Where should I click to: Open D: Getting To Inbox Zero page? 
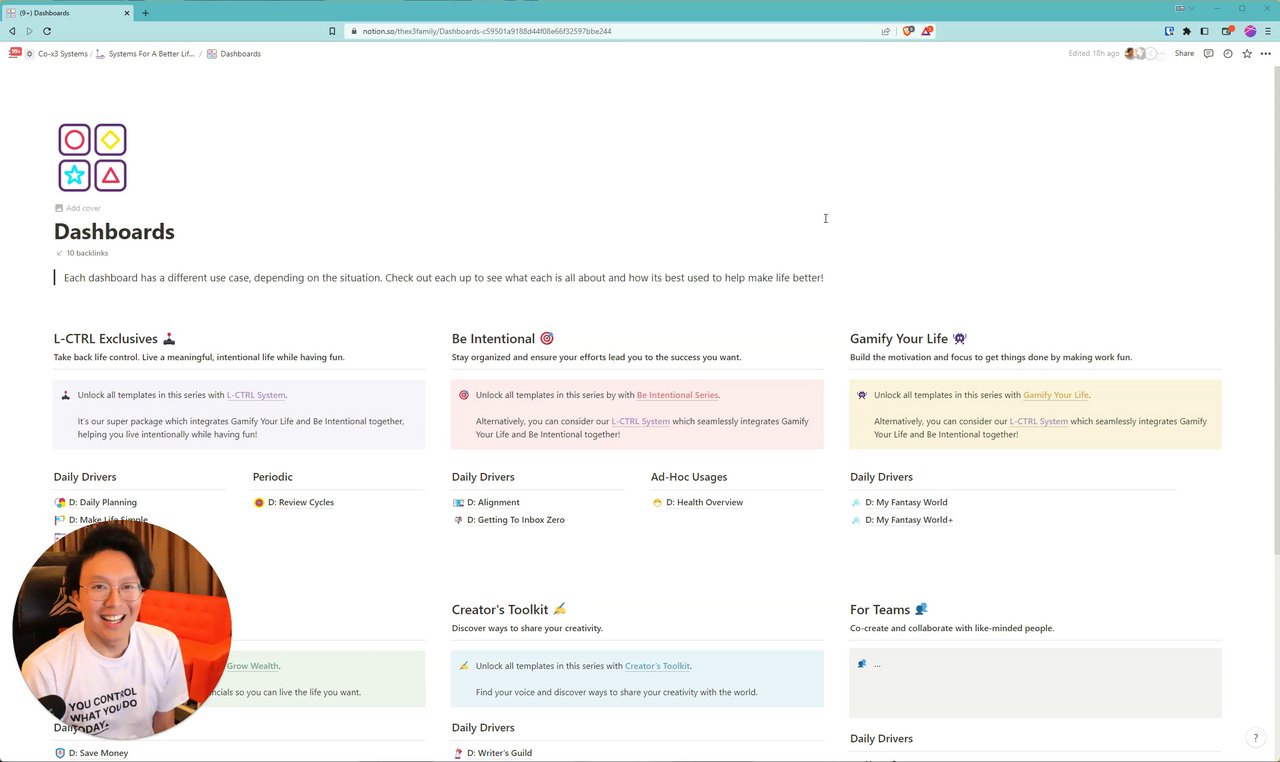point(508,520)
